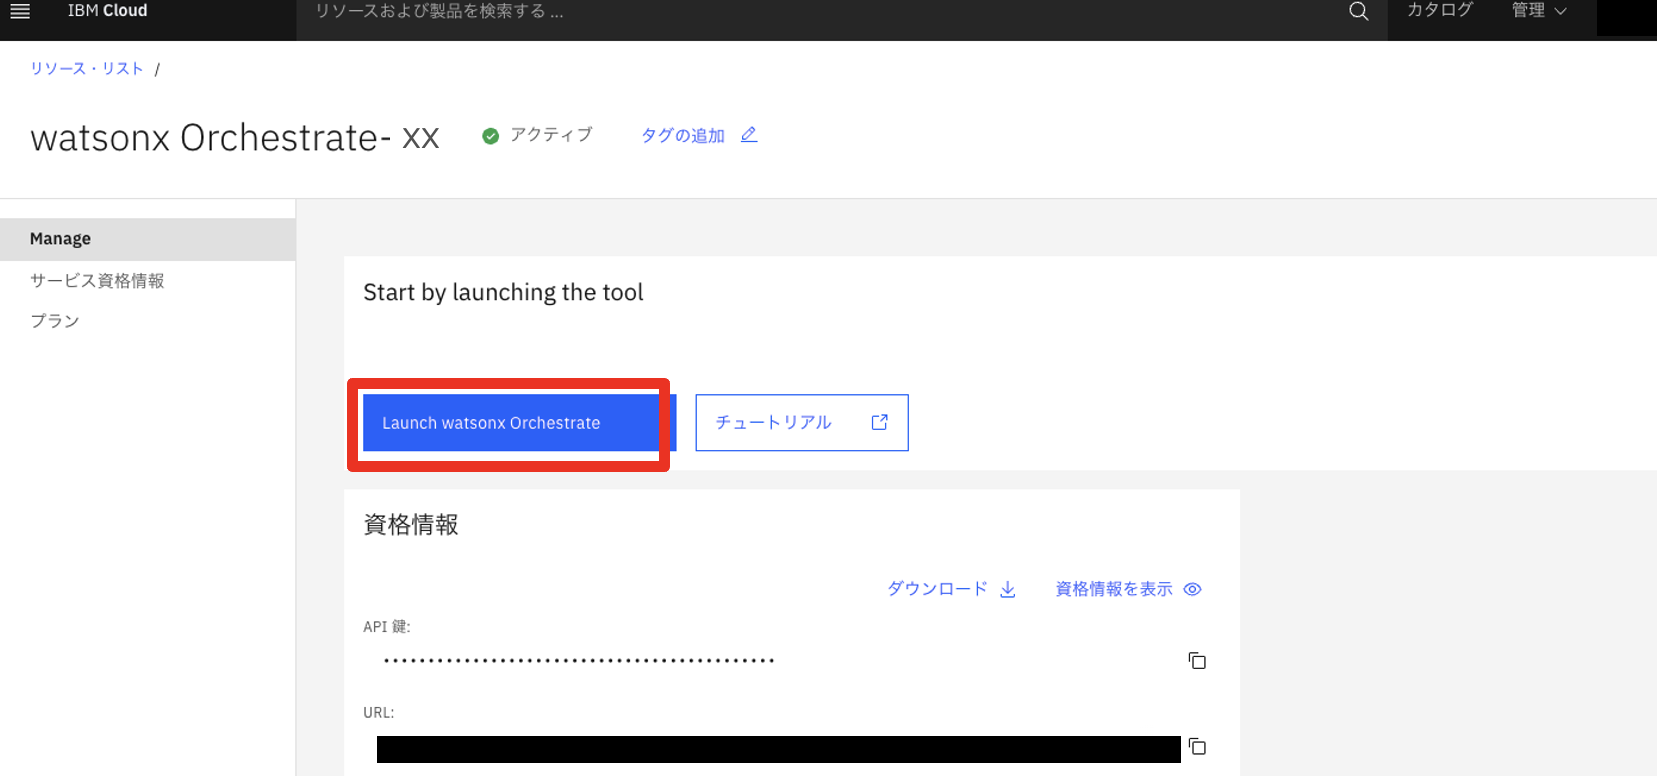The width and height of the screenshot is (1657, 776).
Task: Open the プラン sidebar item
Action: 55,321
